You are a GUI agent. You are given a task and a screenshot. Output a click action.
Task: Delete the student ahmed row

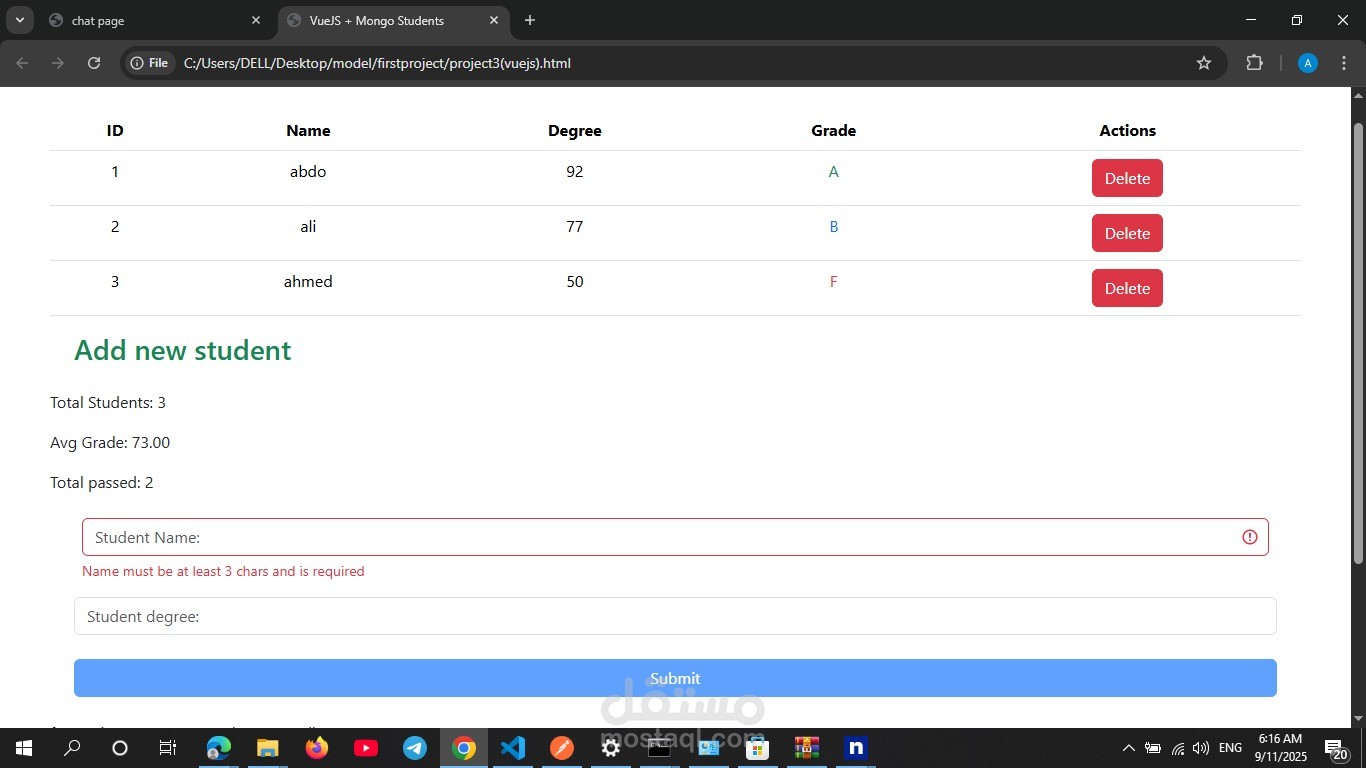pyautogui.click(x=1127, y=288)
